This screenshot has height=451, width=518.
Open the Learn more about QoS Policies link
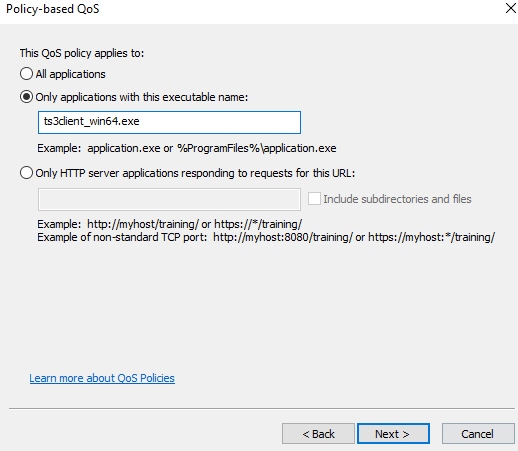coord(102,378)
